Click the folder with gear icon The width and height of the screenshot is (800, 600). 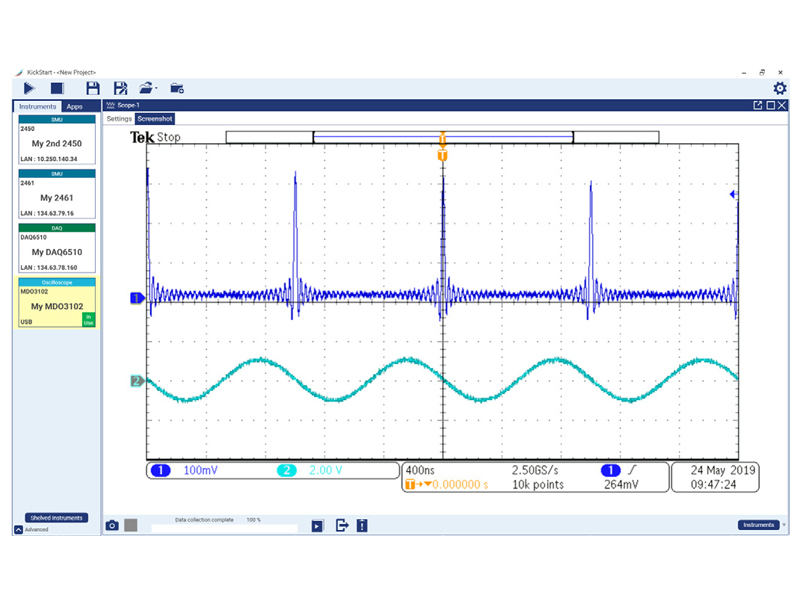point(177,89)
